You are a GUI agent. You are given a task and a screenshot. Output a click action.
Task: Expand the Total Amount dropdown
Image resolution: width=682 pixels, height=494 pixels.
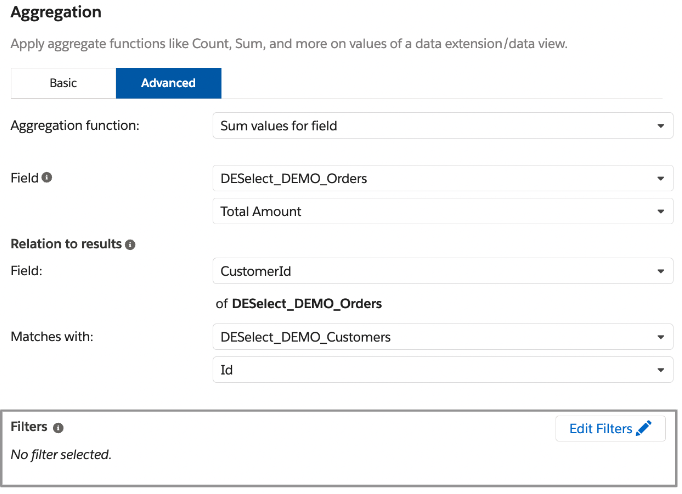[442, 211]
